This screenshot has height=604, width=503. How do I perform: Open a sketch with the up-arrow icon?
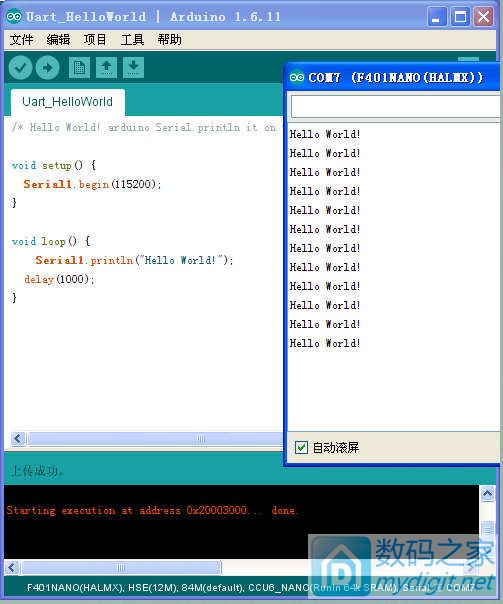[x=106, y=67]
